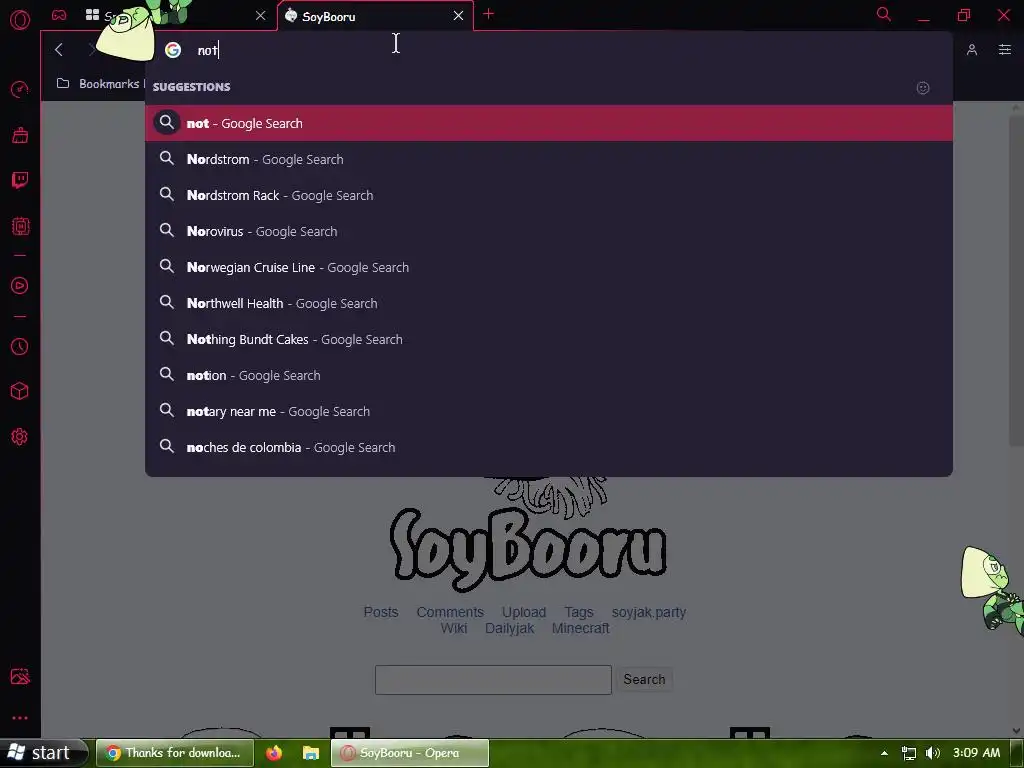1024x768 pixels.
Task: Open the Opera menu logo
Action: pos(20,20)
